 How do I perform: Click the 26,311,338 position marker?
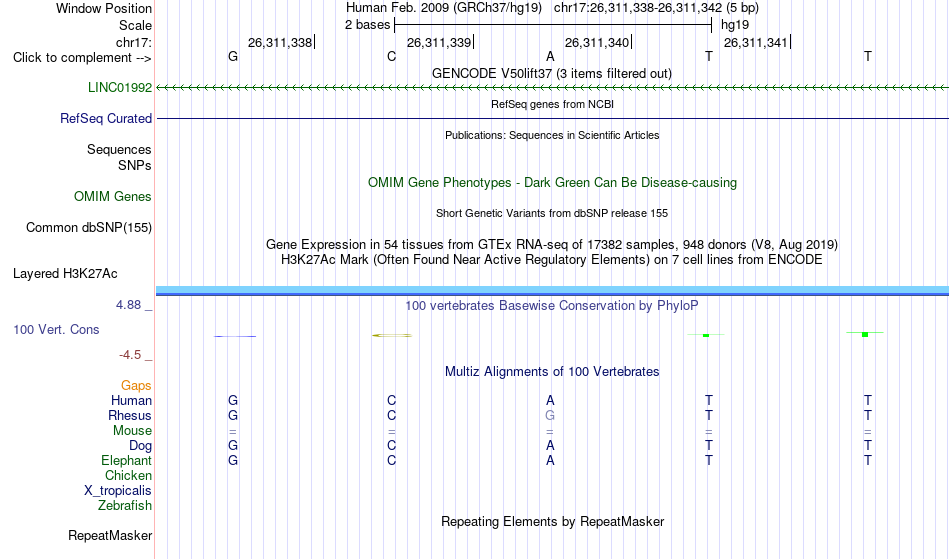(x=280, y=43)
